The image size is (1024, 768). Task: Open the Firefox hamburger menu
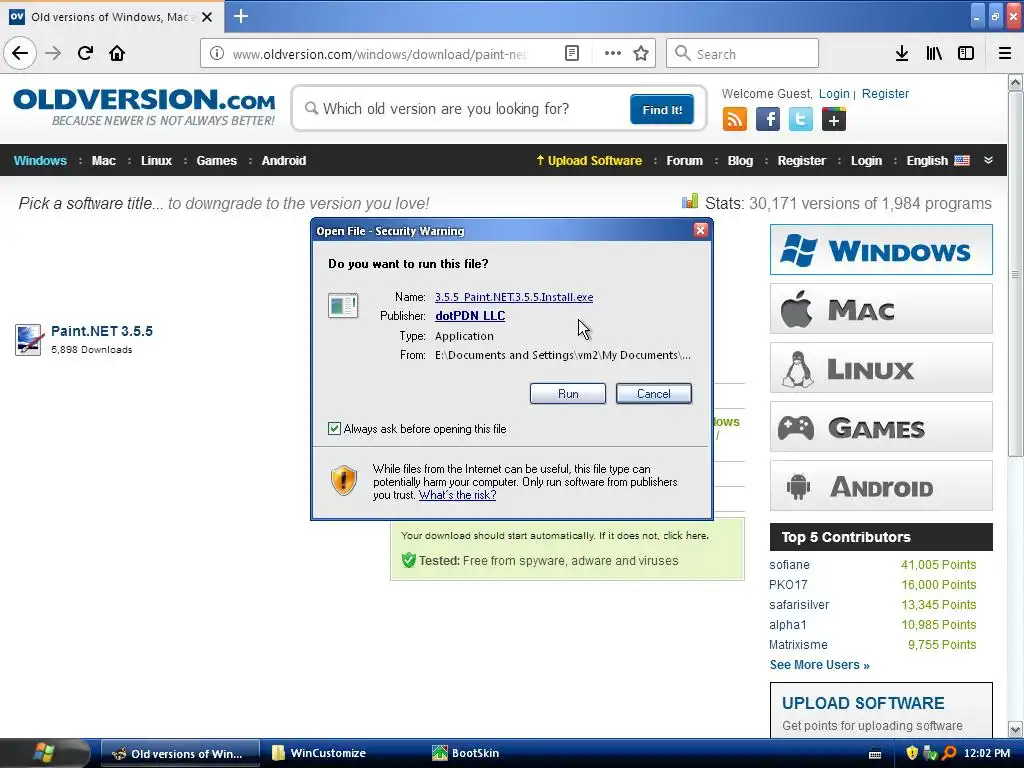(1005, 54)
